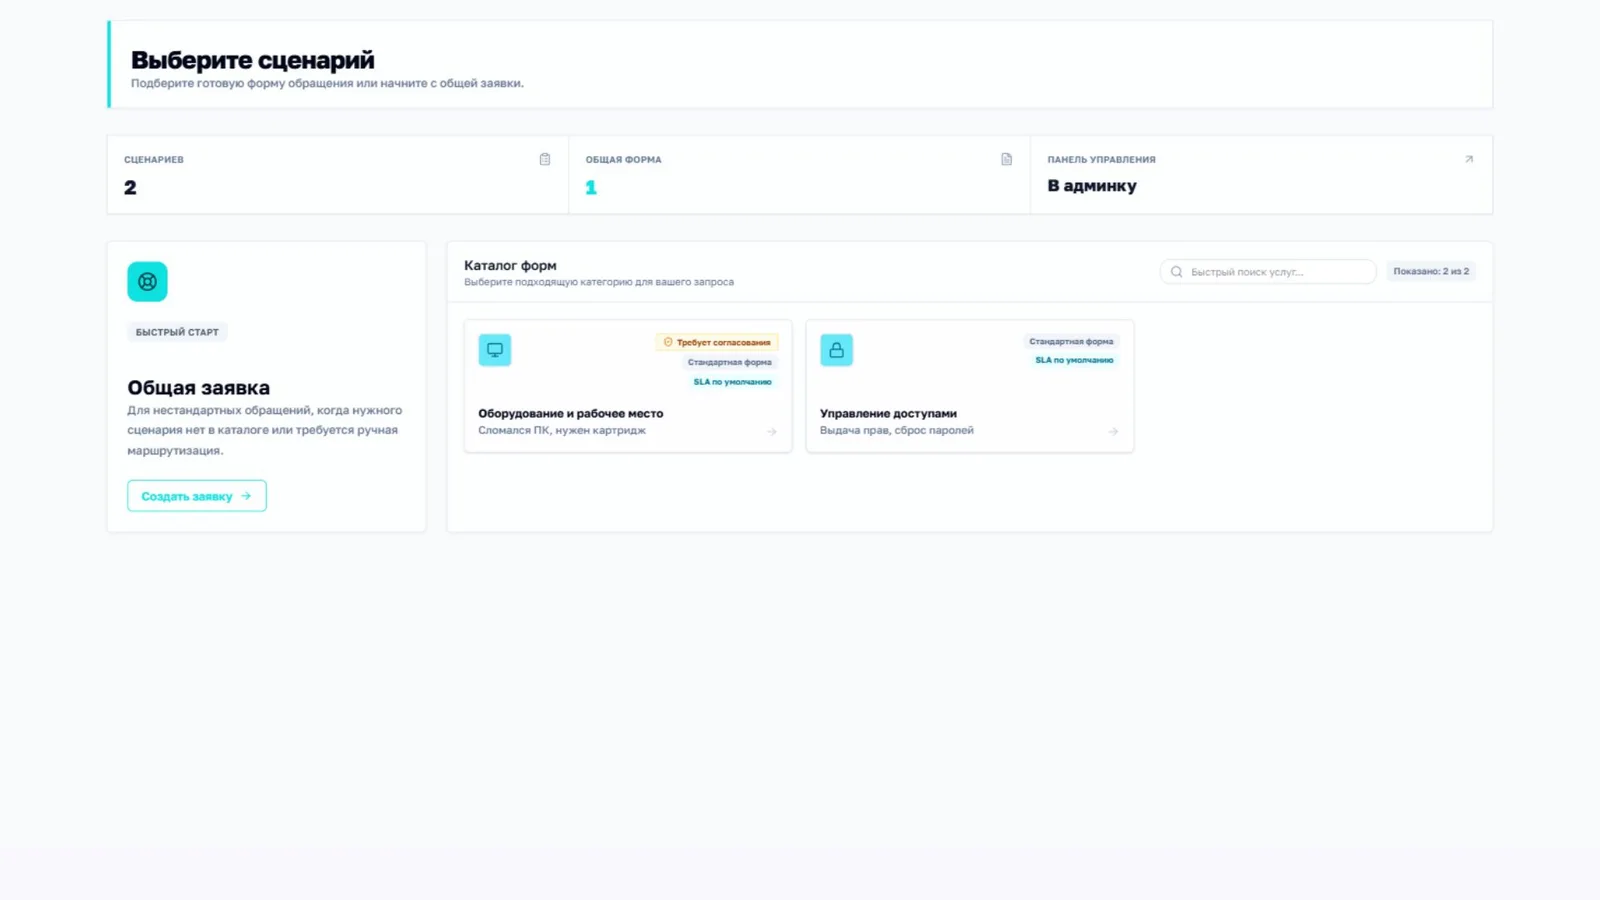This screenshot has height=900, width=1600.
Task: Open В админку link
Action: (x=1092, y=186)
